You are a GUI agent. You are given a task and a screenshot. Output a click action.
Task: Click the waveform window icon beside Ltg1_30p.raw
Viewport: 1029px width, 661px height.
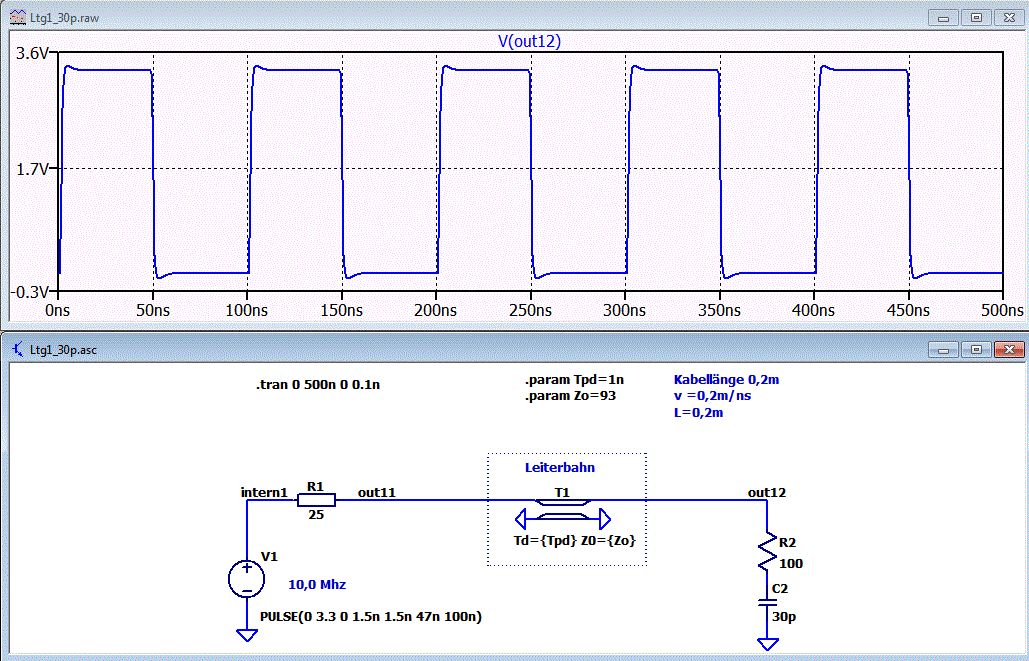[x=18, y=18]
